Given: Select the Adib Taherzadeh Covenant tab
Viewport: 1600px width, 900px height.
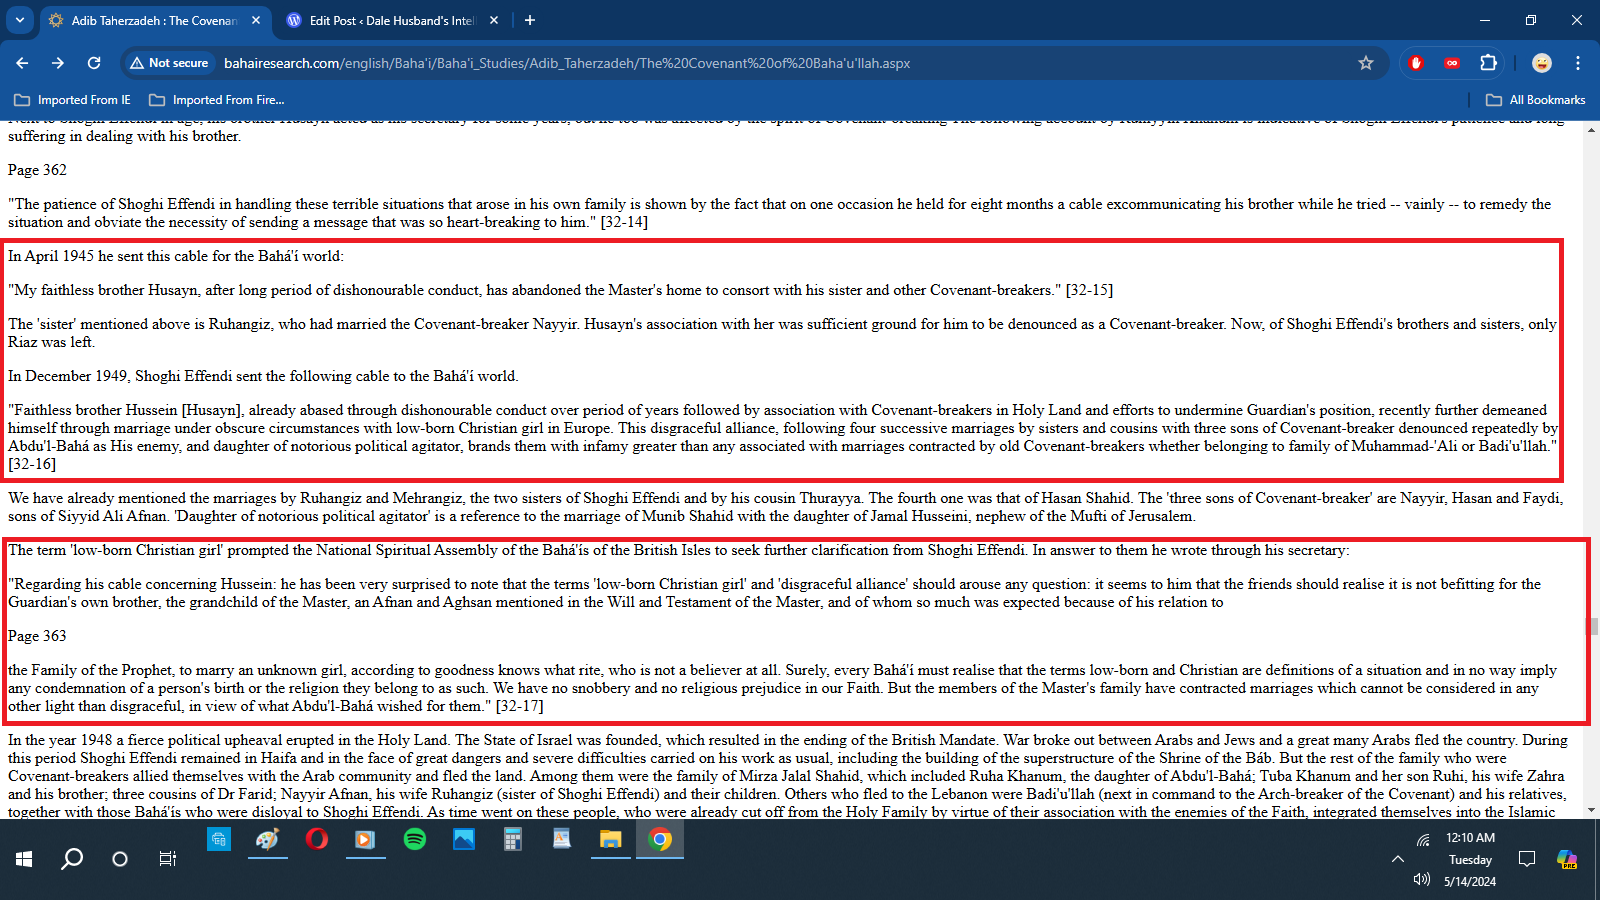Looking at the screenshot, I should coord(153,20).
